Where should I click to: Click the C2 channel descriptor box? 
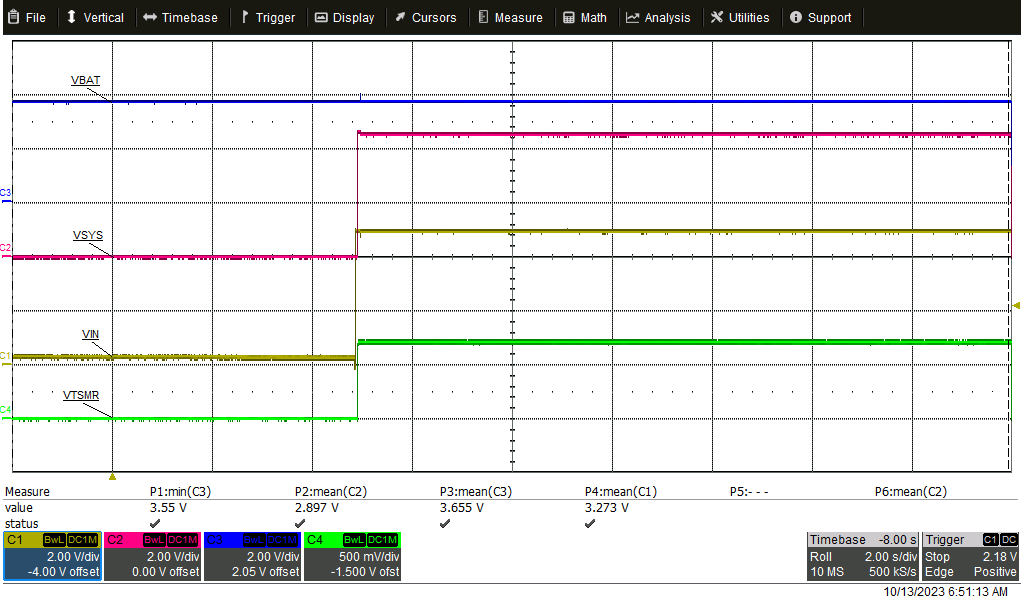[x=152, y=555]
